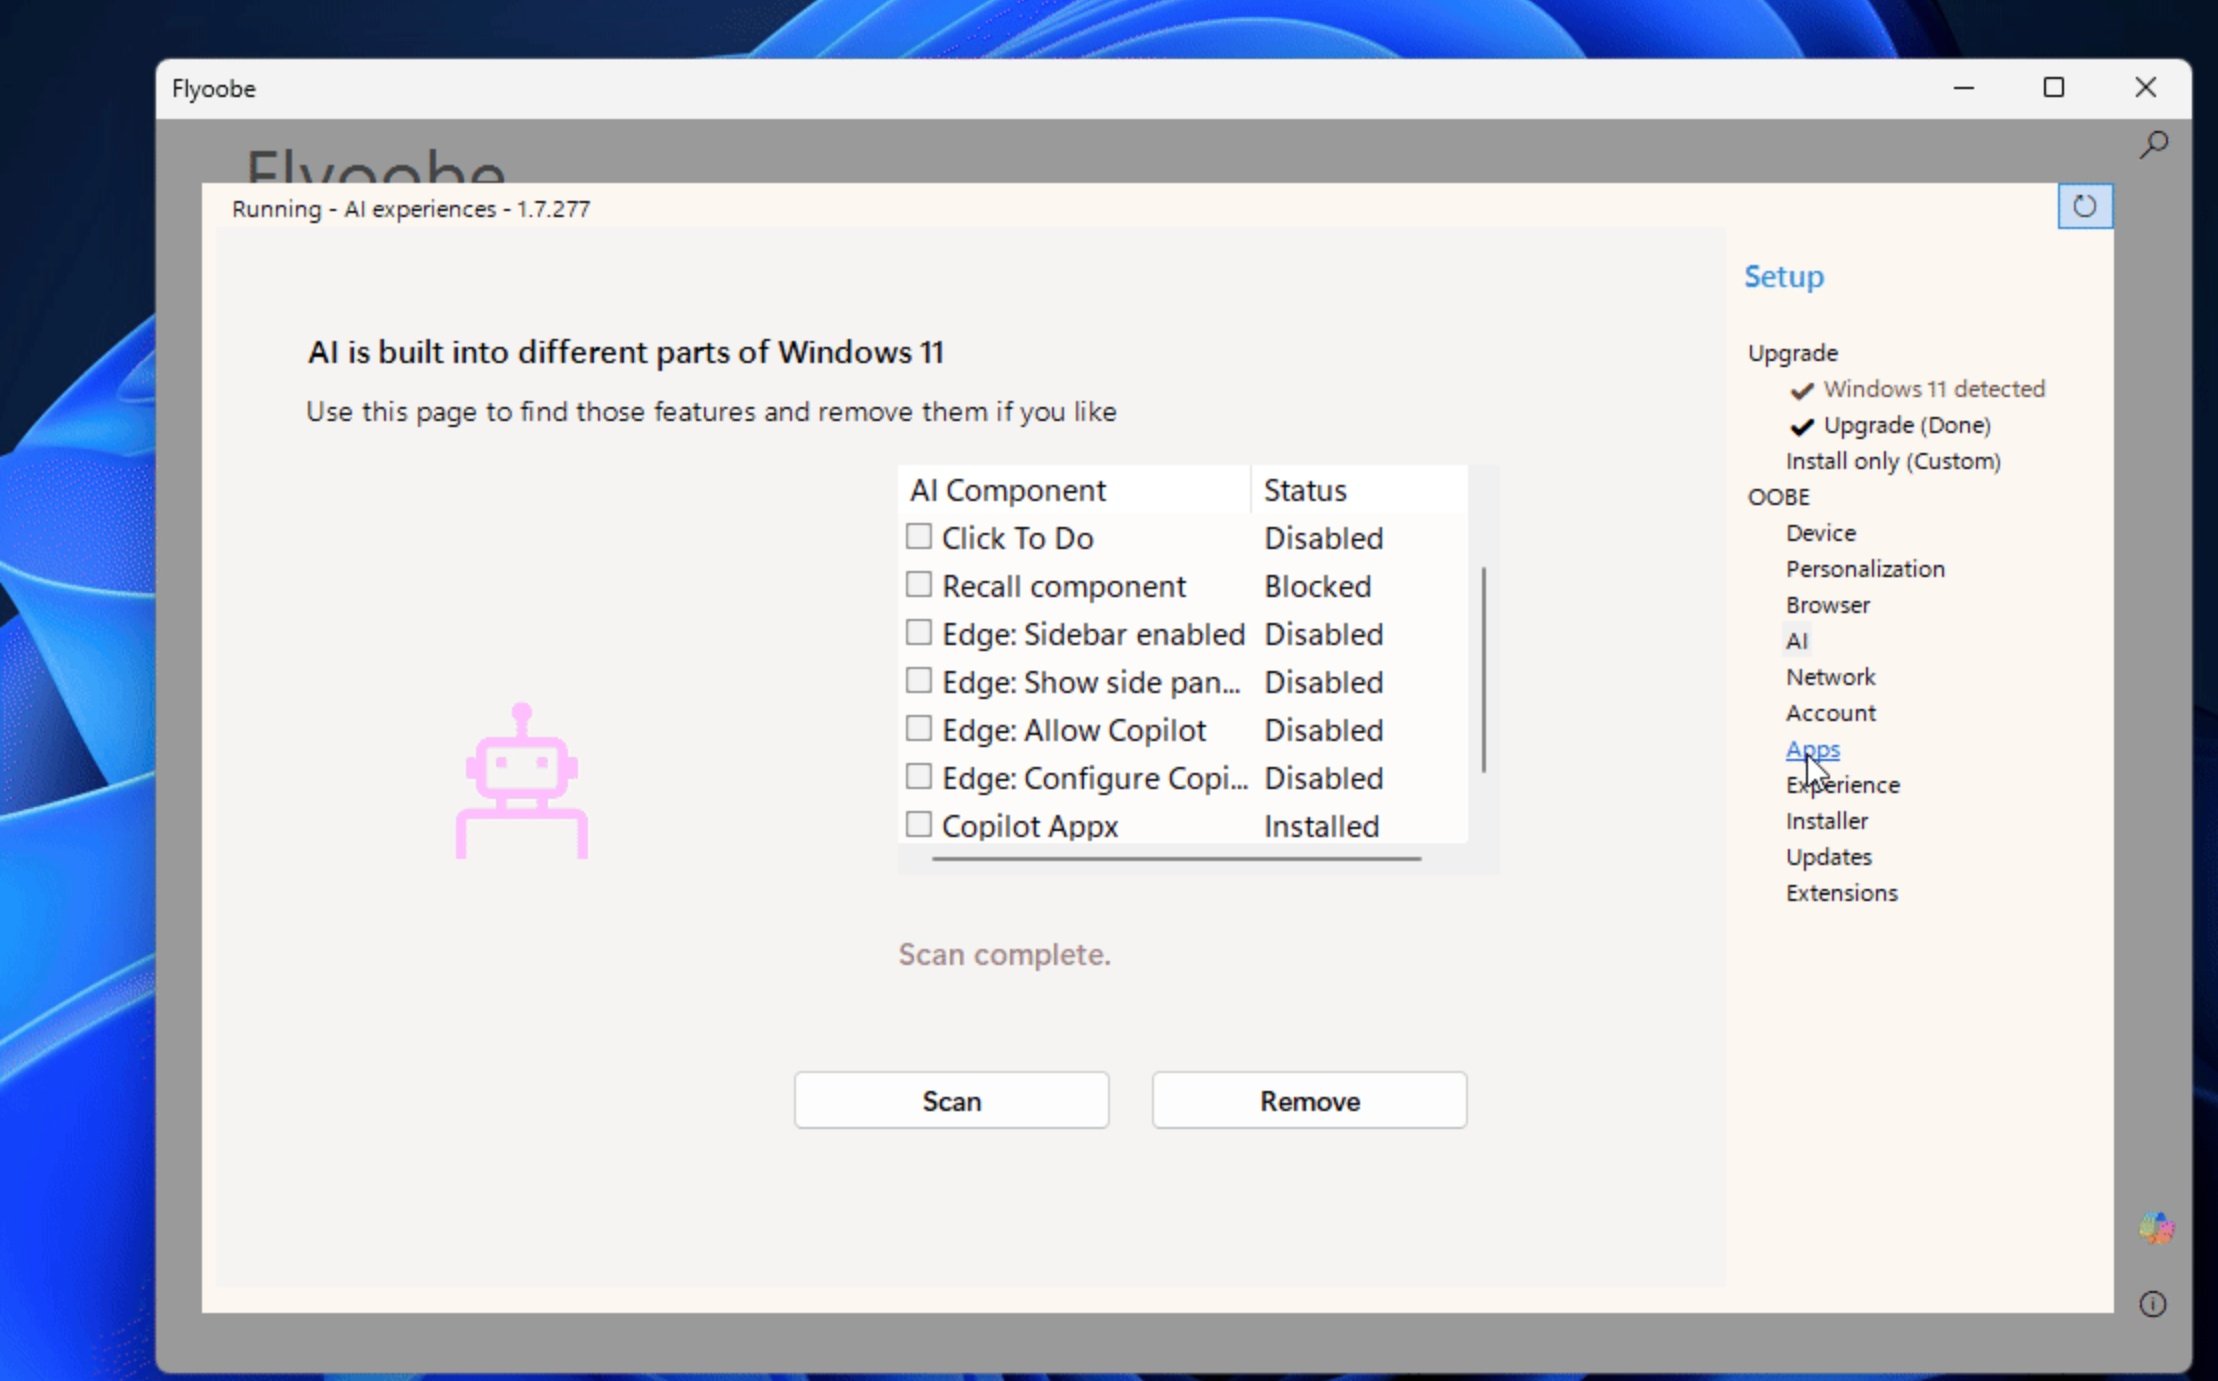Enable the Copilot Appx checkbox
This screenshot has width=2218, height=1381.
point(918,825)
